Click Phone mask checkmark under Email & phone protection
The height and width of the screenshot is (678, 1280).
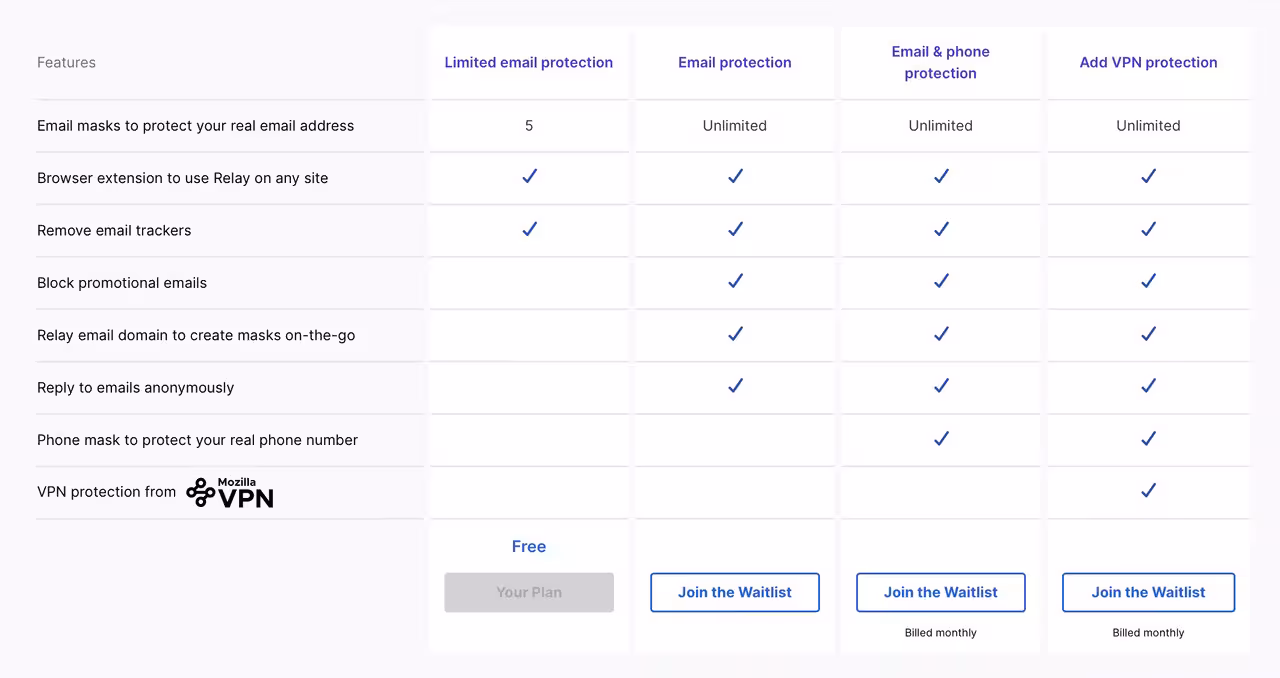click(x=941, y=439)
